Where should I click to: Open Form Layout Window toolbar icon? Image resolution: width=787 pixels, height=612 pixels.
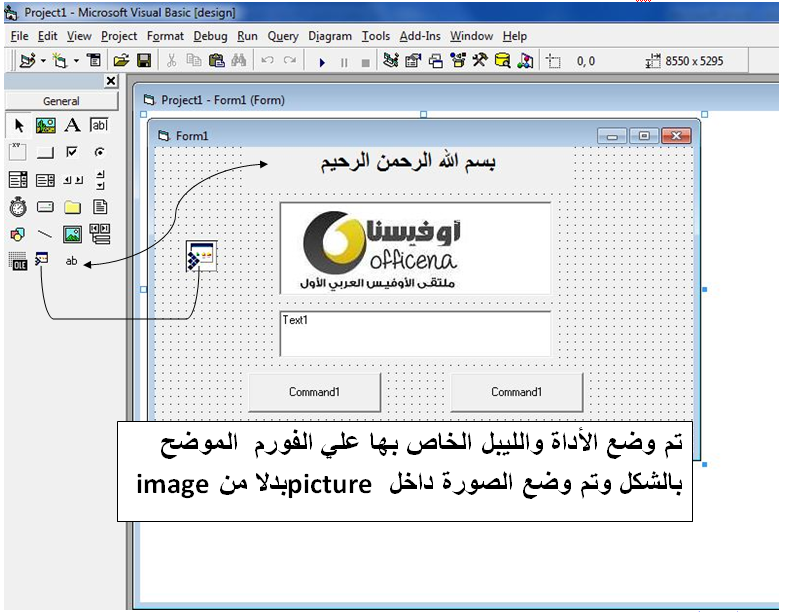[x=436, y=61]
